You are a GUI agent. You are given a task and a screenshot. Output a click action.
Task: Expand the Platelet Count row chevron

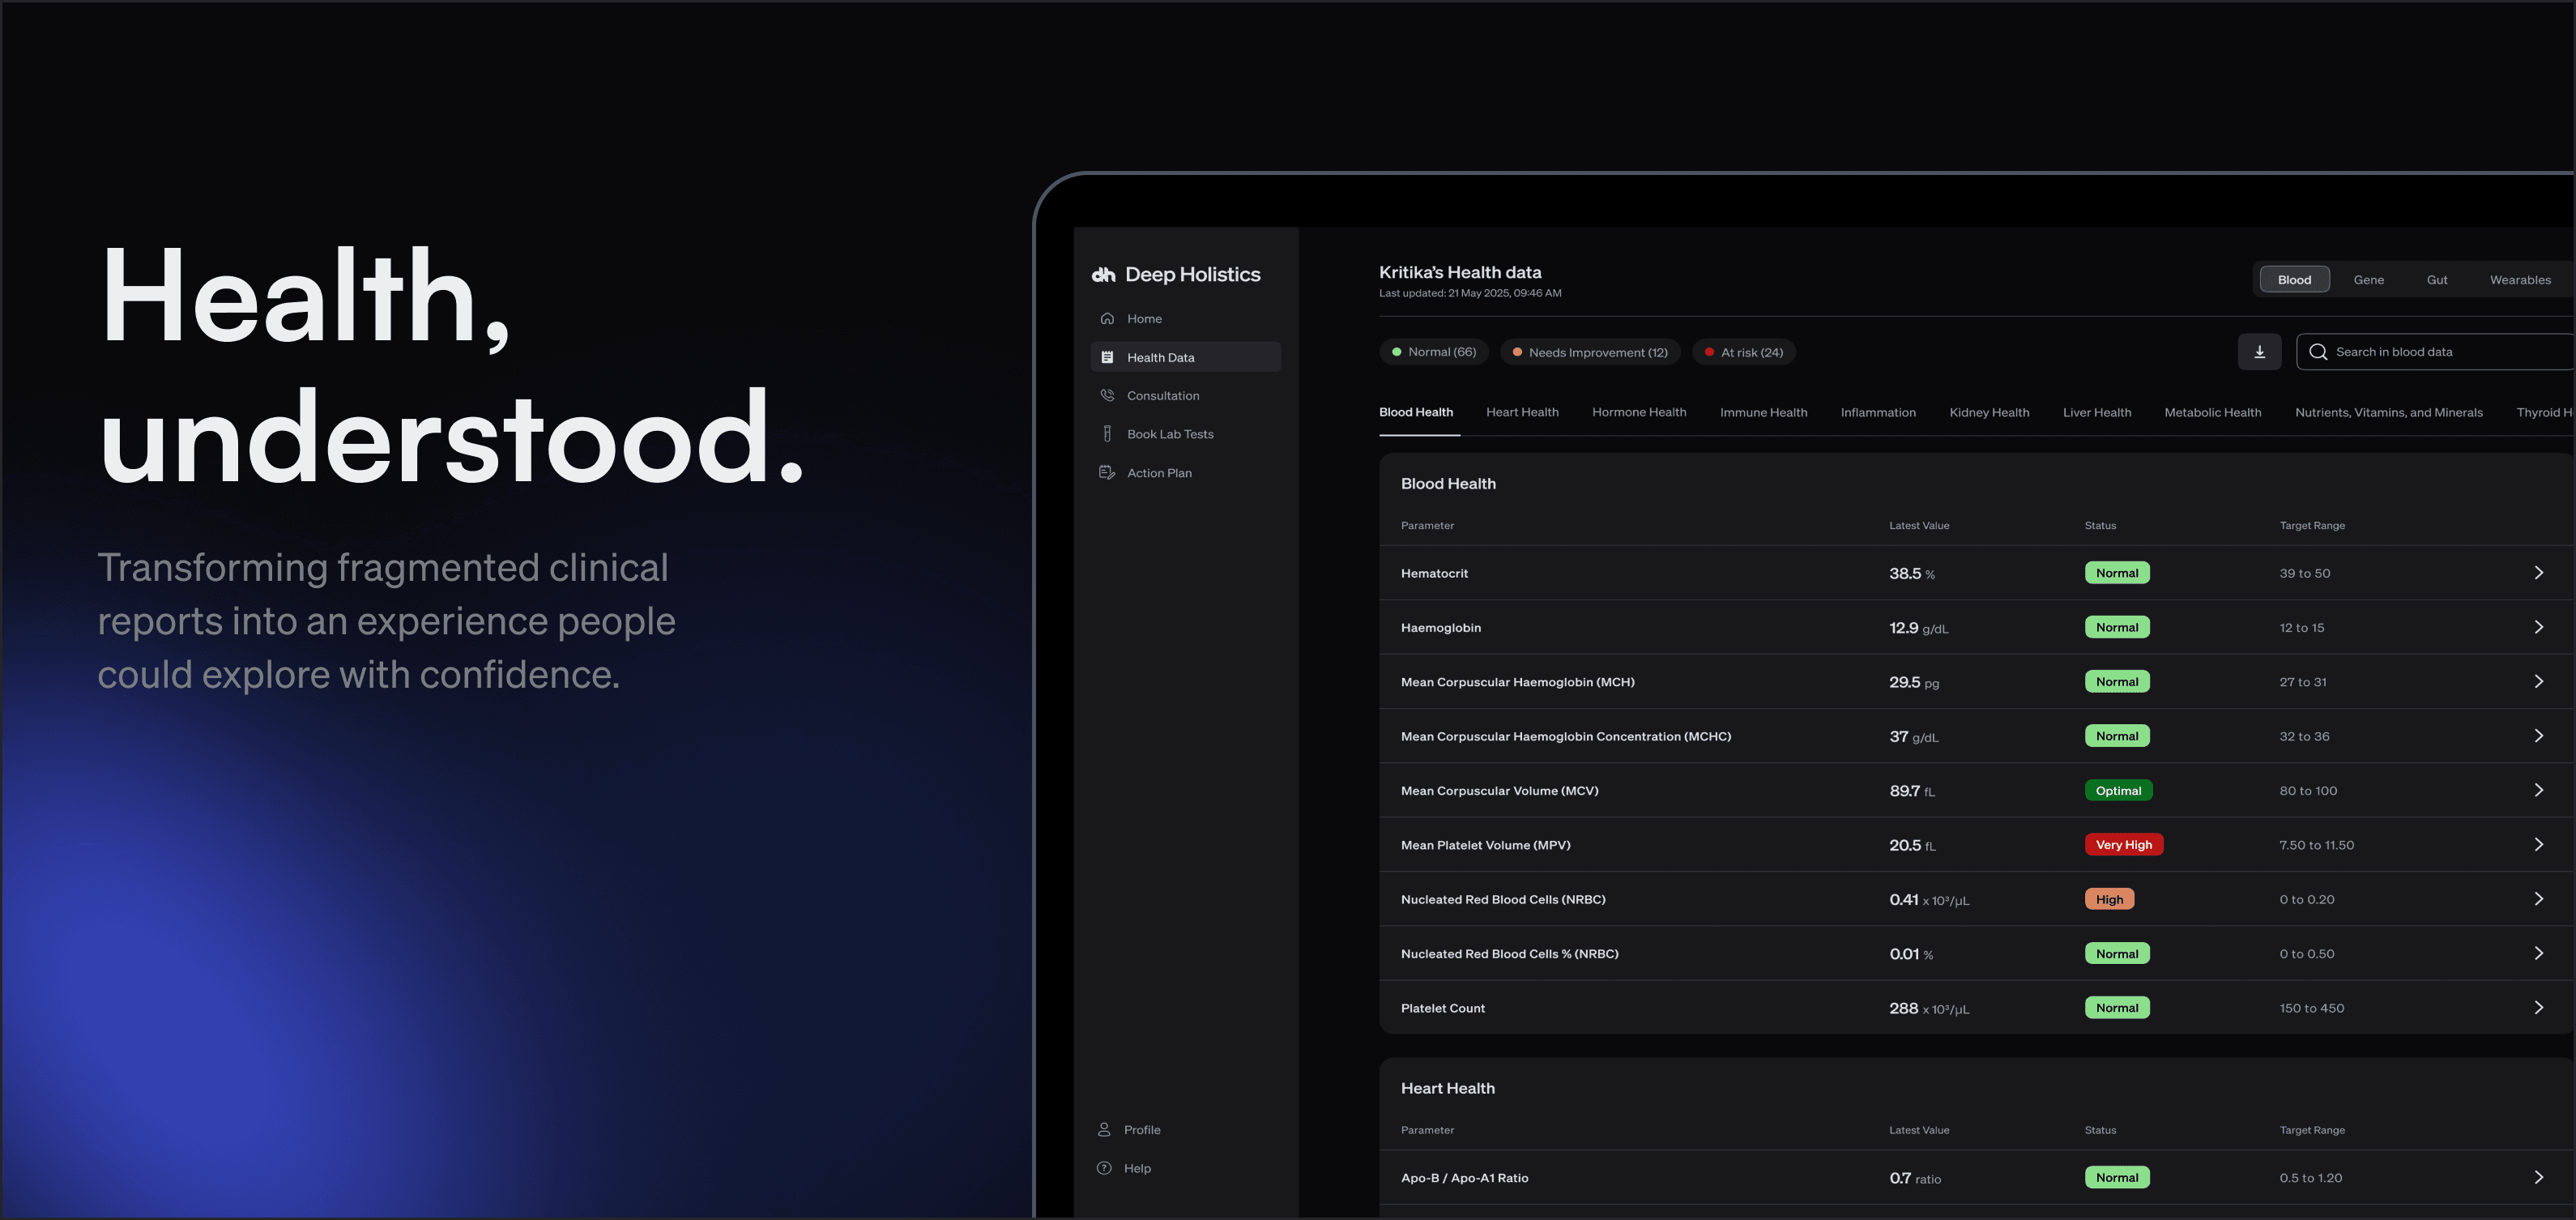point(2538,1008)
